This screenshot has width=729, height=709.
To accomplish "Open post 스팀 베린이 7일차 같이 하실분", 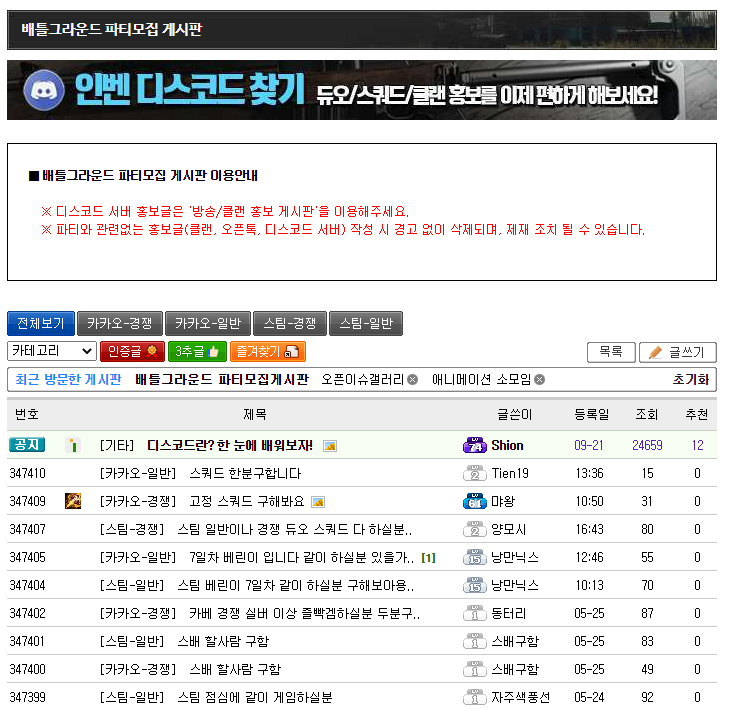I will coord(296,585).
